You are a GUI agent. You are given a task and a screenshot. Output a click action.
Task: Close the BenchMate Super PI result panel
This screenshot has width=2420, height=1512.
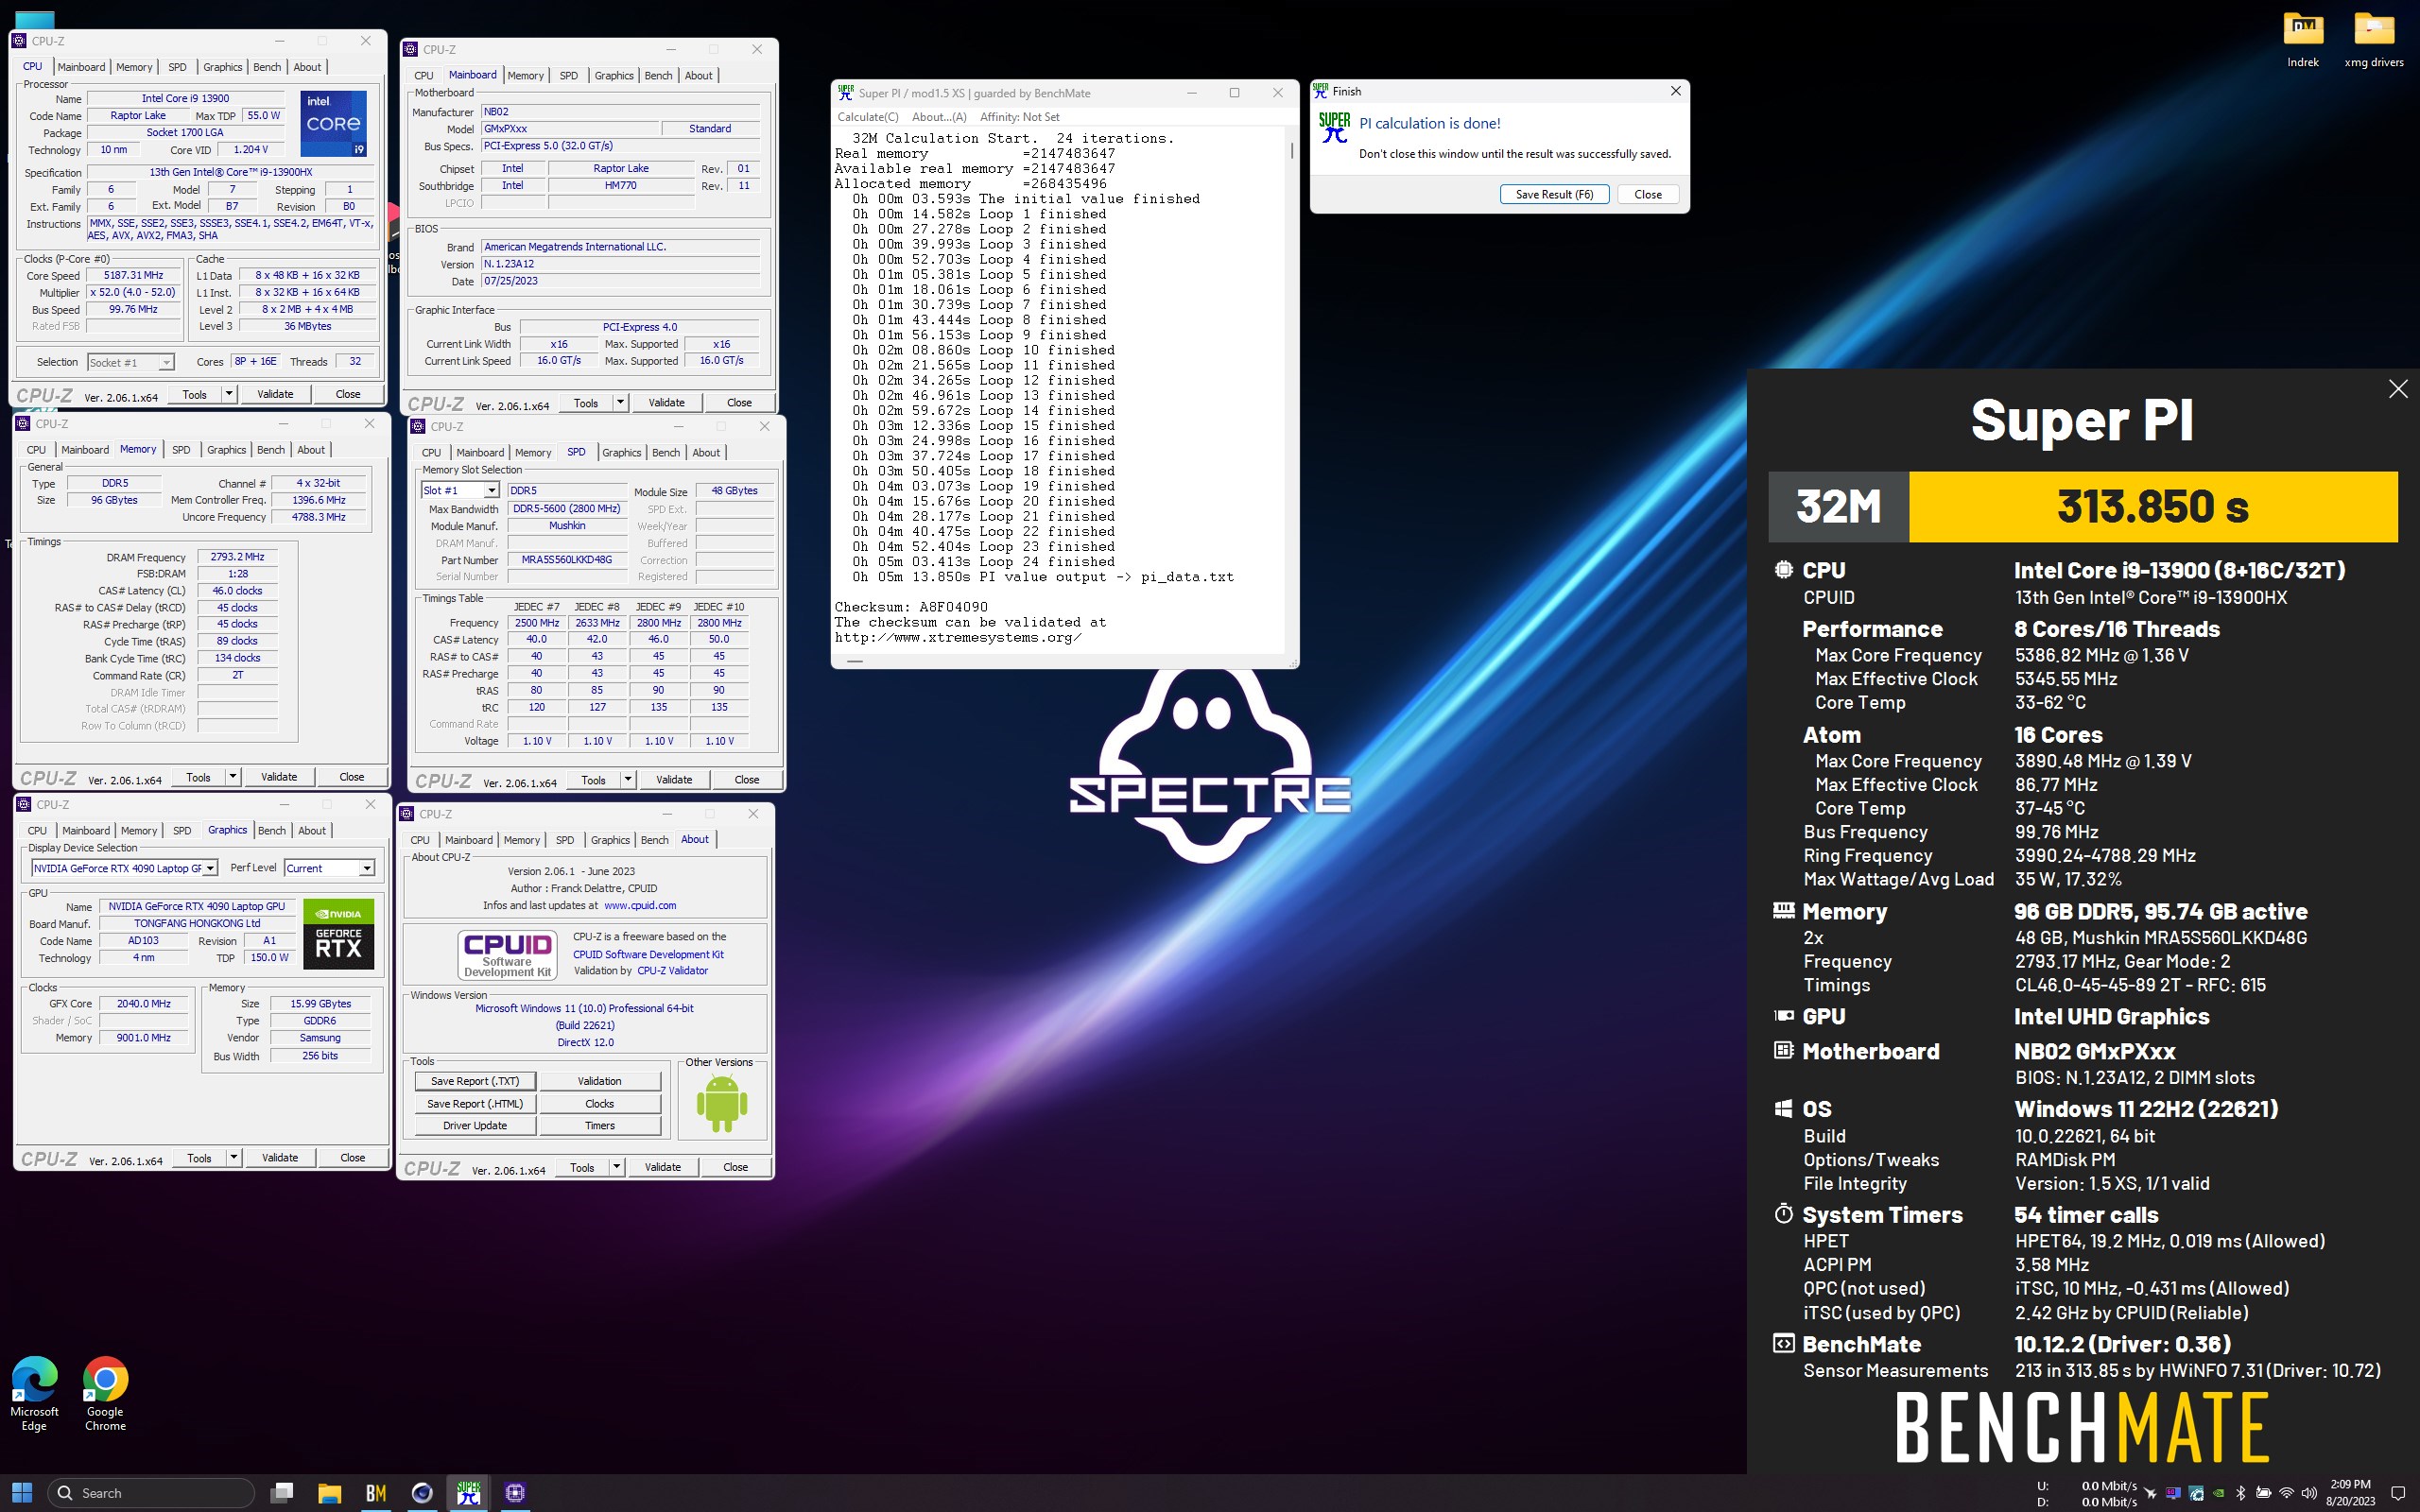pyautogui.click(x=2397, y=389)
